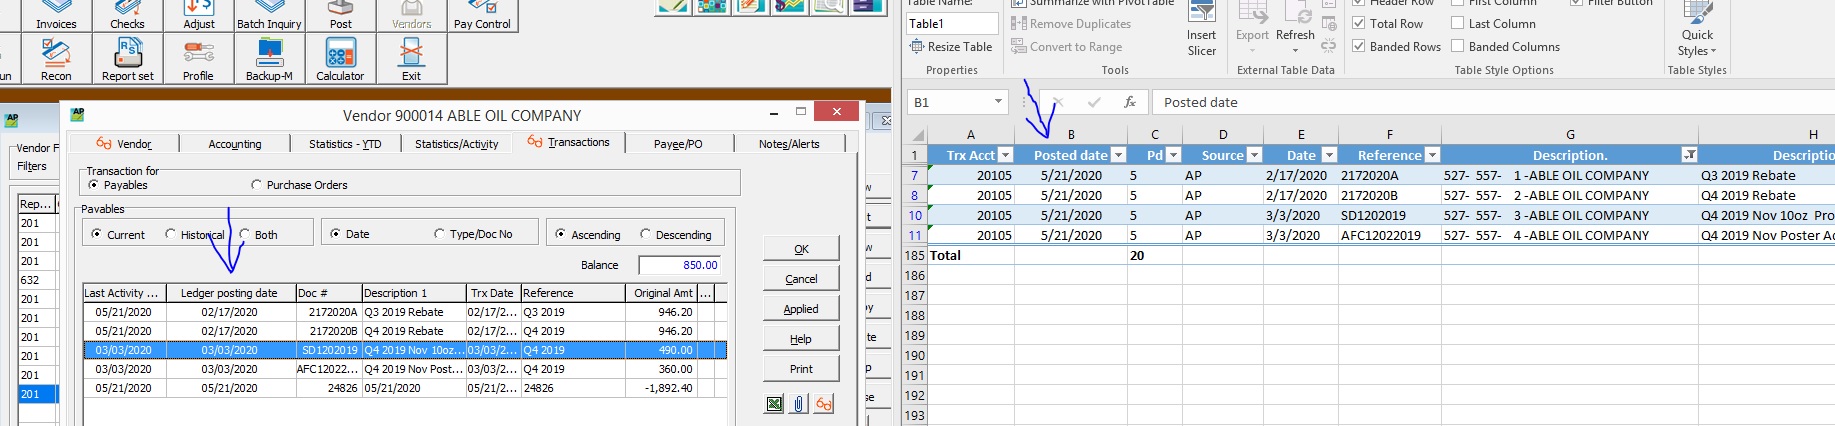The image size is (1835, 426).
Task: Open the Profile tool
Action: tap(198, 59)
